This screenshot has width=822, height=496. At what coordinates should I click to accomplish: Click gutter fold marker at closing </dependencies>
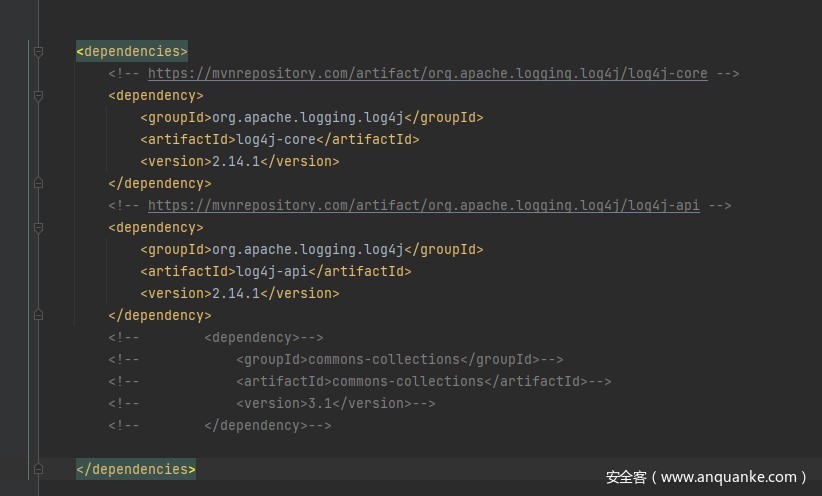[x=38, y=469]
